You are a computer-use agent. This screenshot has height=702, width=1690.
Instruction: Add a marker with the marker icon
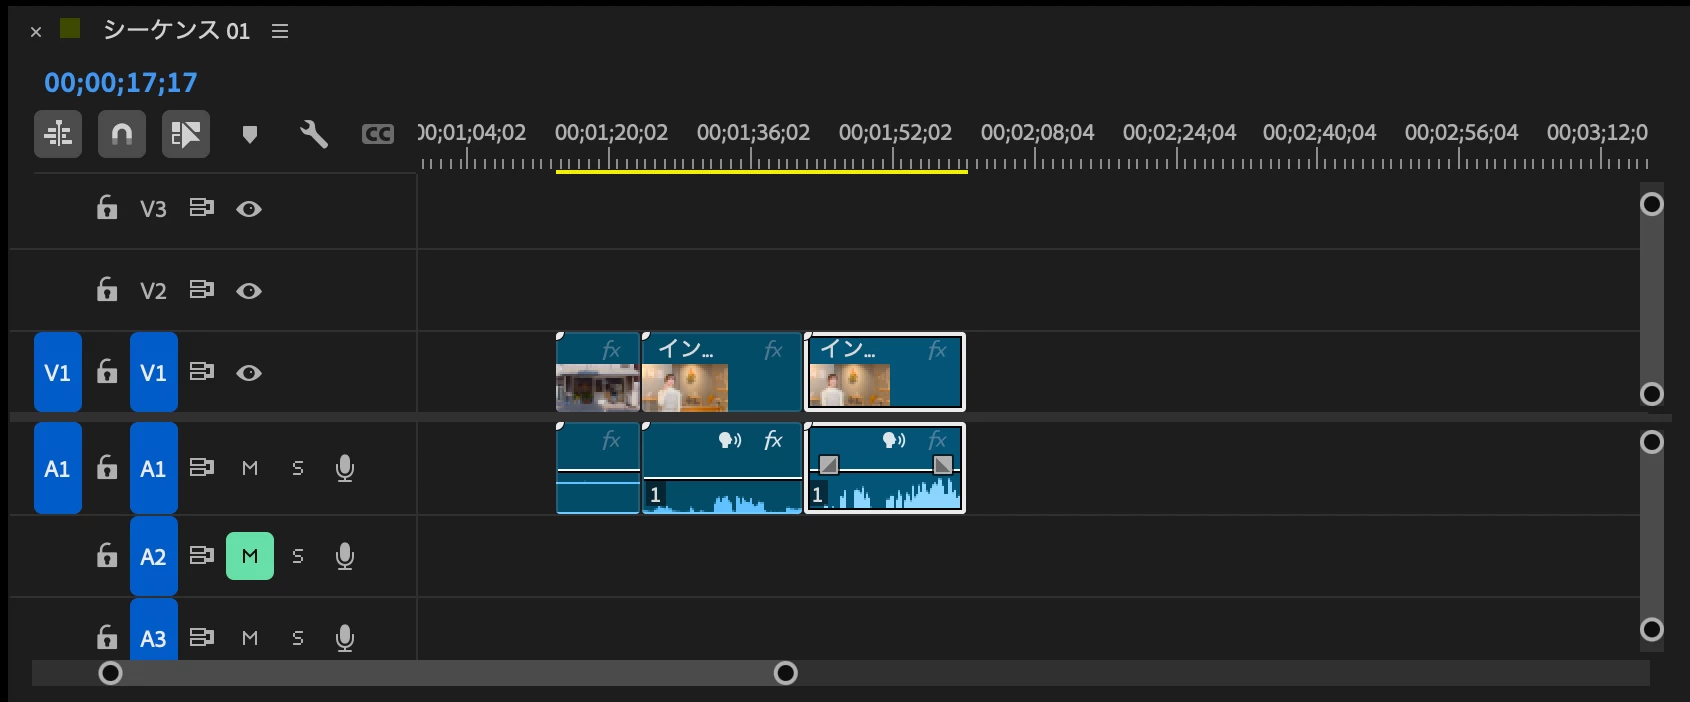[250, 134]
